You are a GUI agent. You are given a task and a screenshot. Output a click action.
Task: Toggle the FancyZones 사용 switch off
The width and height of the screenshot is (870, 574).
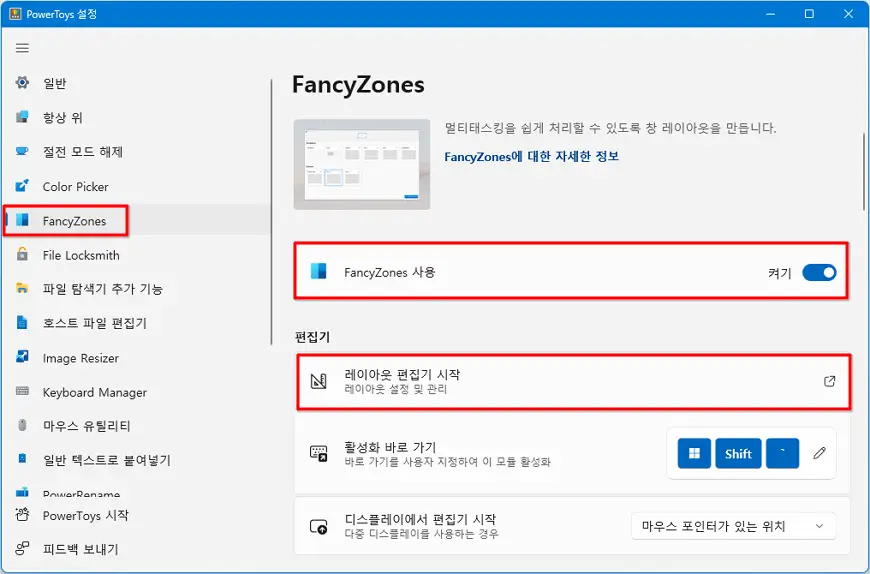tap(819, 273)
